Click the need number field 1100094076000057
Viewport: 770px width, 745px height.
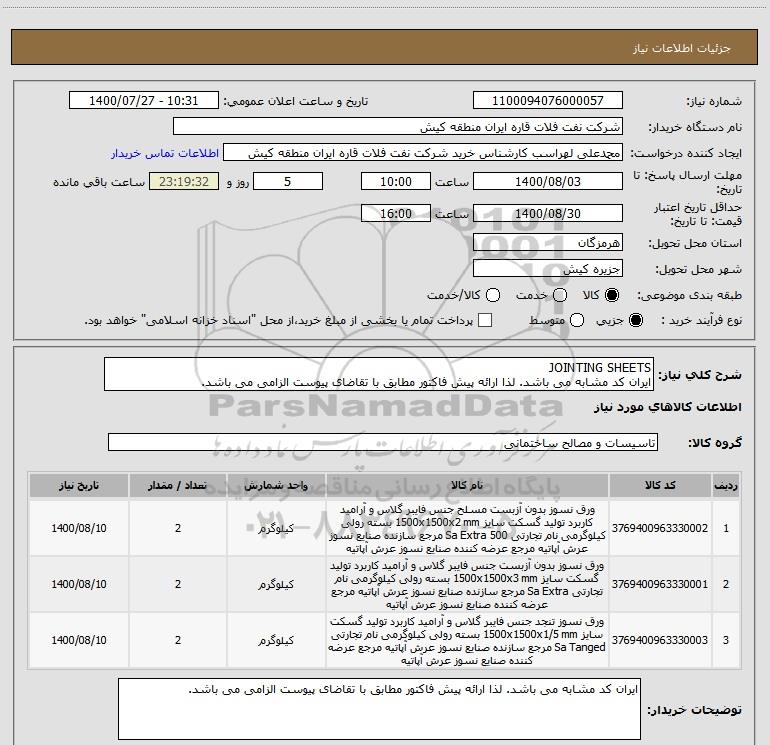[x=548, y=101]
